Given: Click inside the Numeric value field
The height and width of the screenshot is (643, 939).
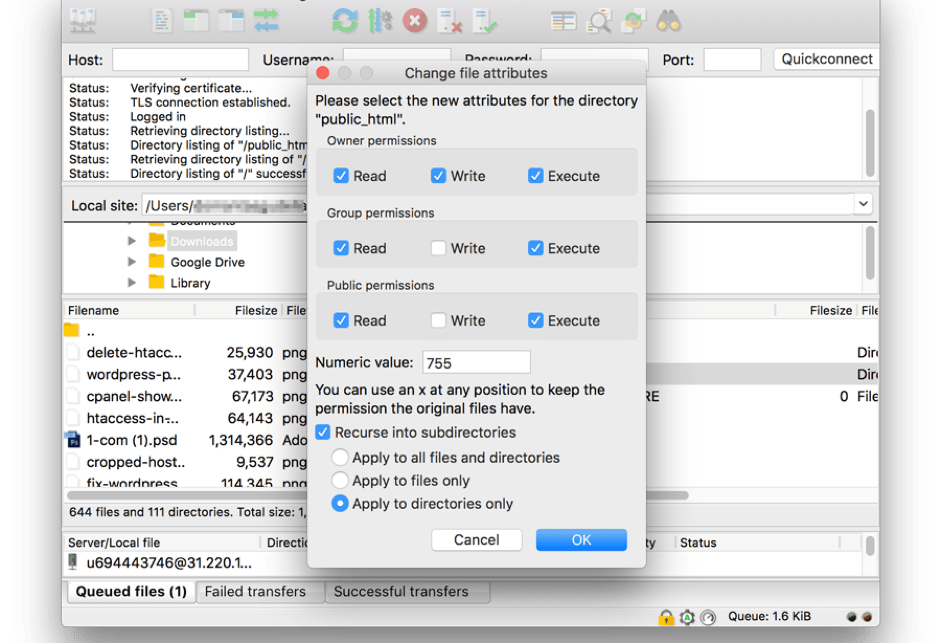Looking at the screenshot, I should [x=476, y=361].
